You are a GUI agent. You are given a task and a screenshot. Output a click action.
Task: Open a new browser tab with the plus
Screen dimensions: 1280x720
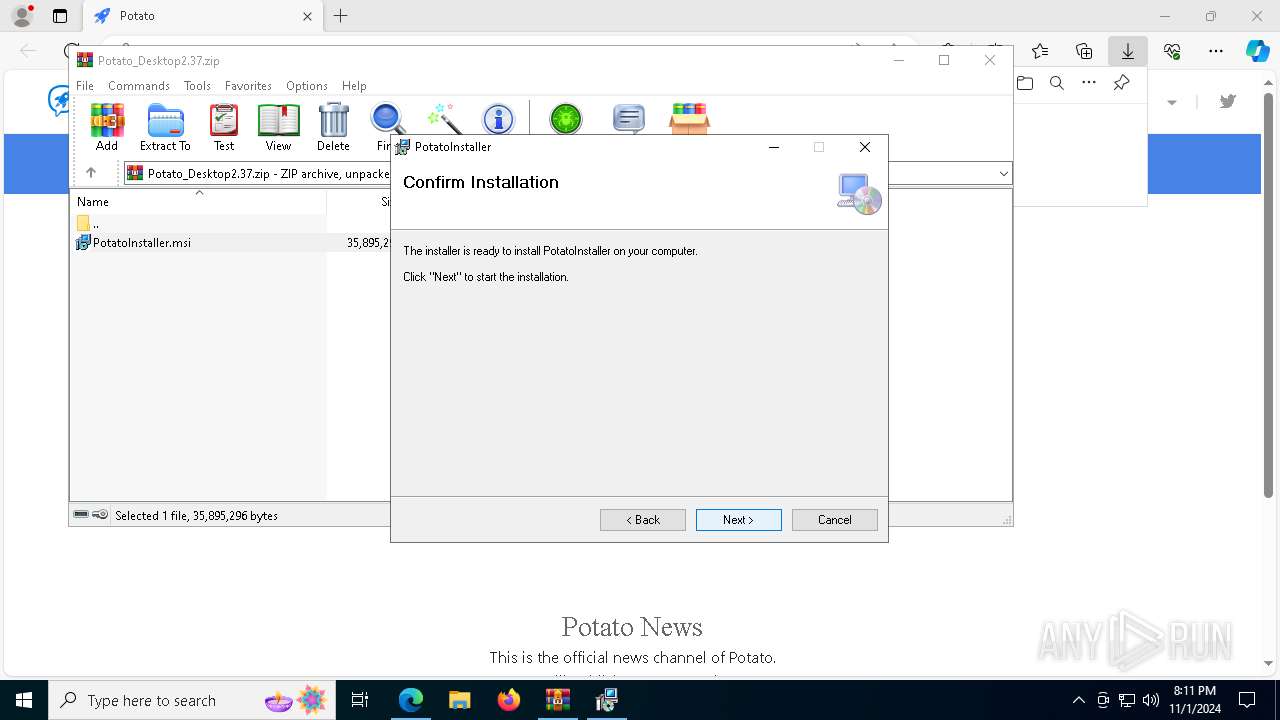click(341, 16)
